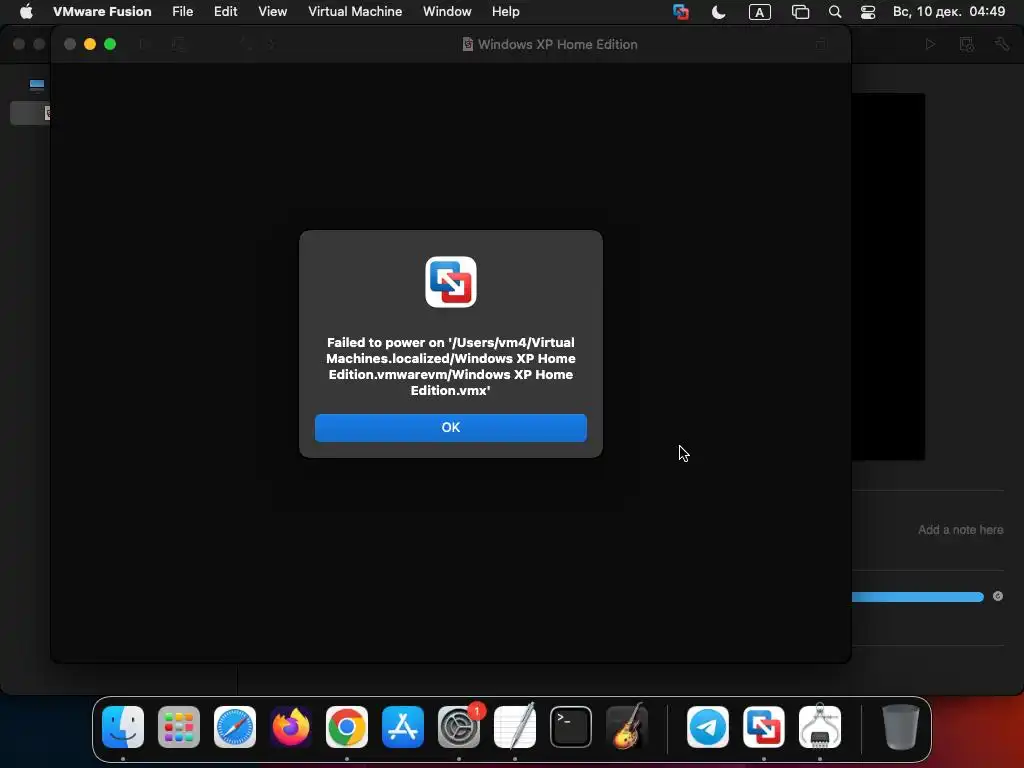1024x768 pixels.
Task: Open the VMware Fusion application menu
Action: [x=102, y=12]
